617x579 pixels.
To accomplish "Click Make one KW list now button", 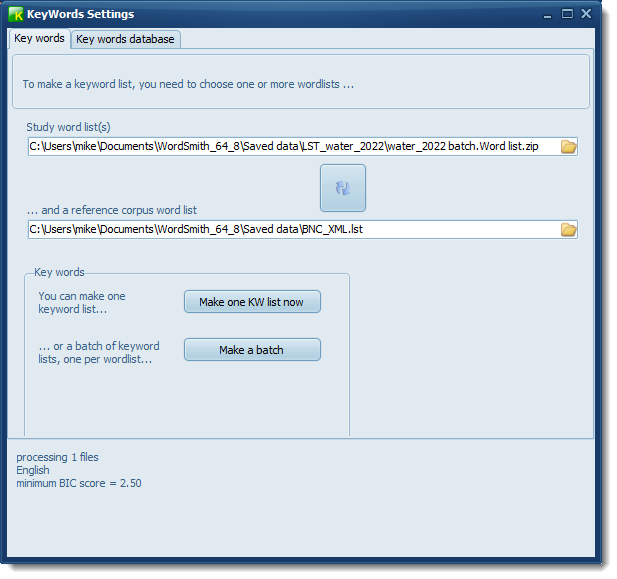I will pos(252,302).
